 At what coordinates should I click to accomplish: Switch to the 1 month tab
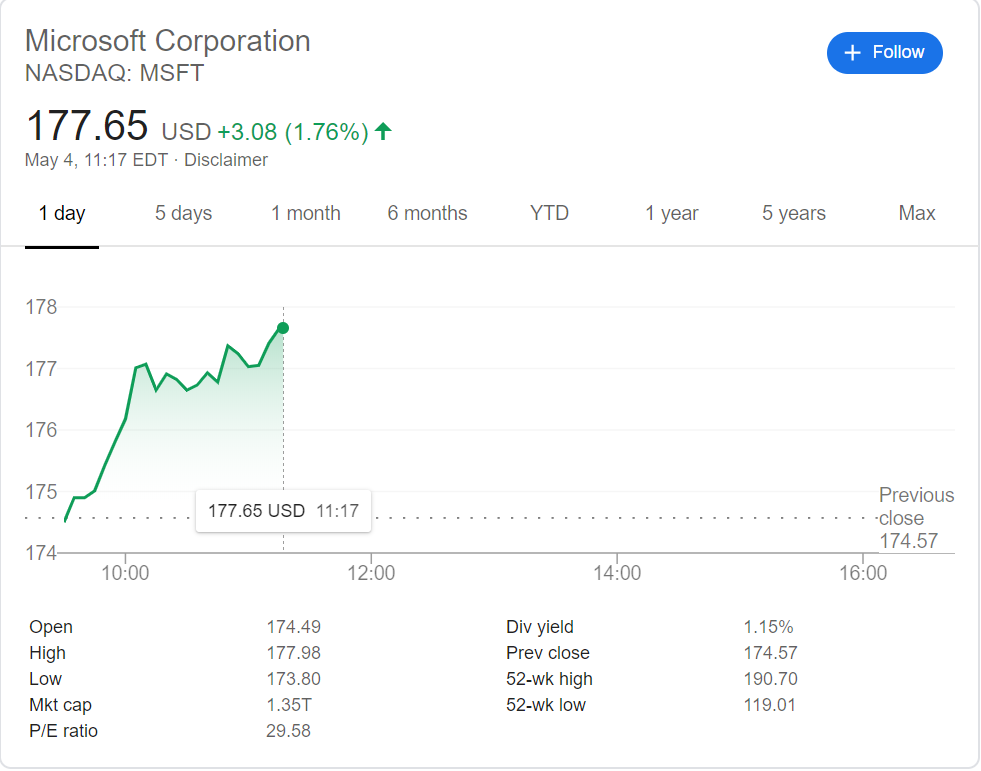click(305, 213)
